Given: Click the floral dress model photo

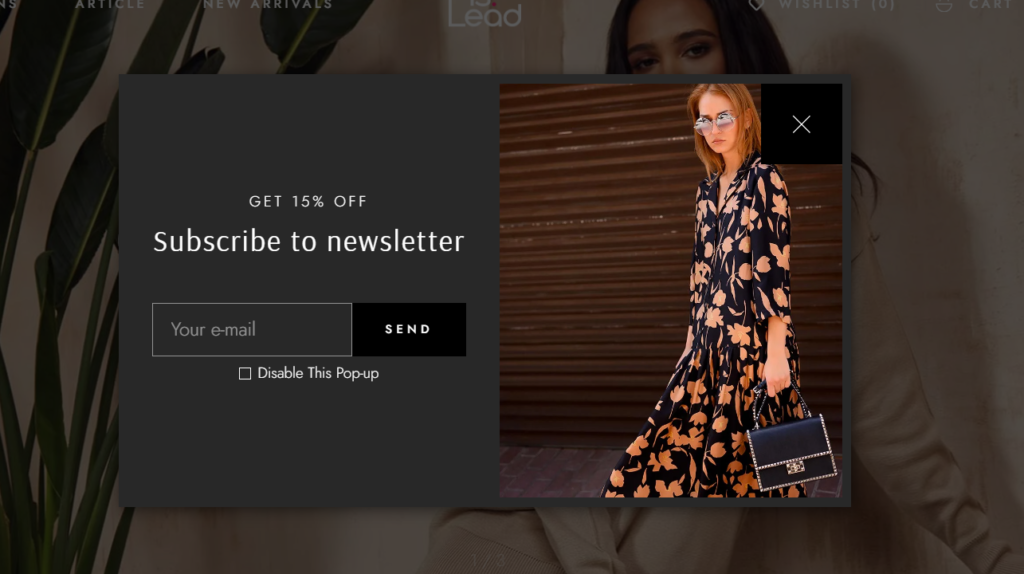Looking at the screenshot, I should (671, 291).
